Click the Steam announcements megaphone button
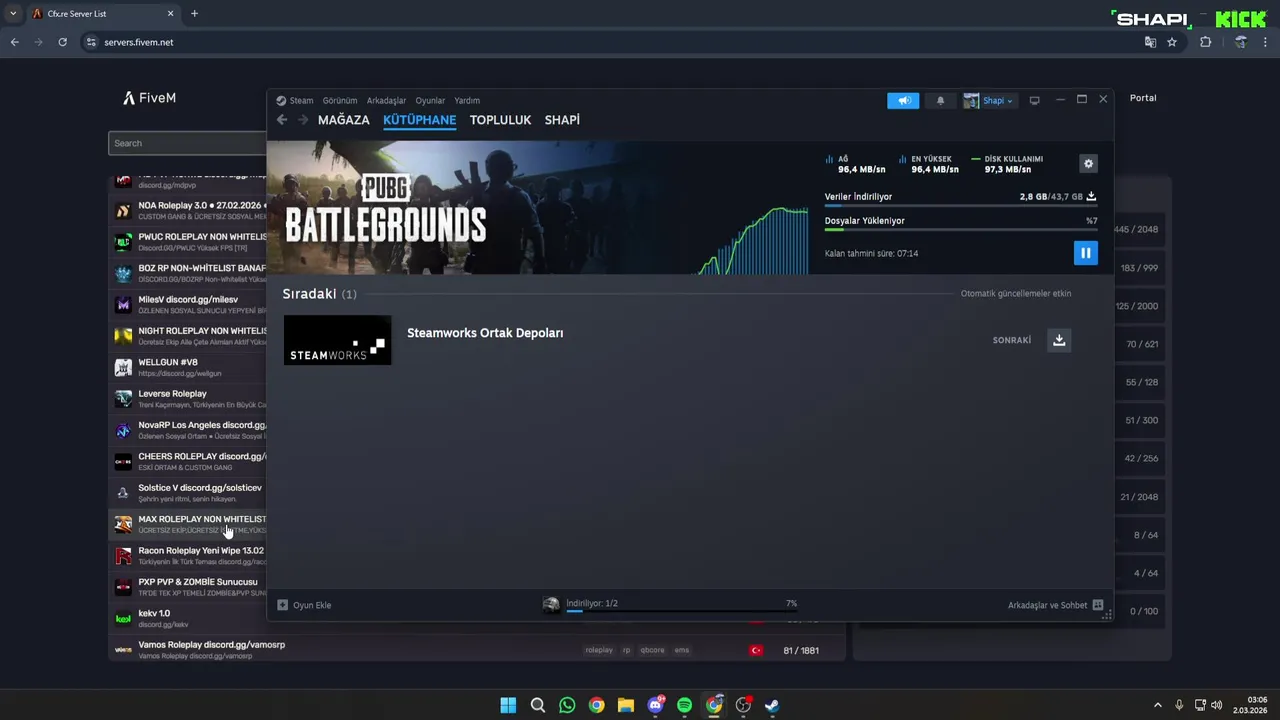Screen dimensions: 1280x720 point(903,101)
